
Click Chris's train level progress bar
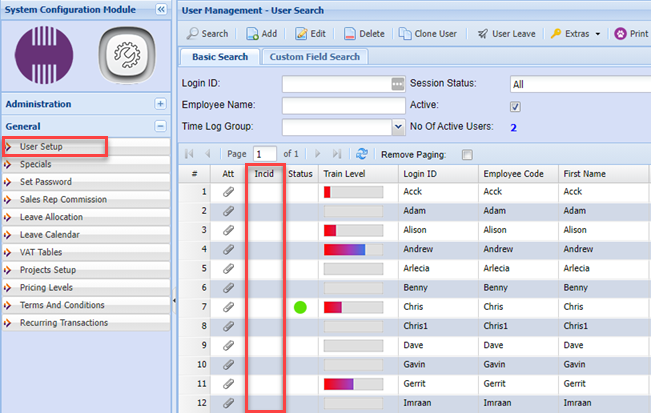pyautogui.click(x=352, y=307)
